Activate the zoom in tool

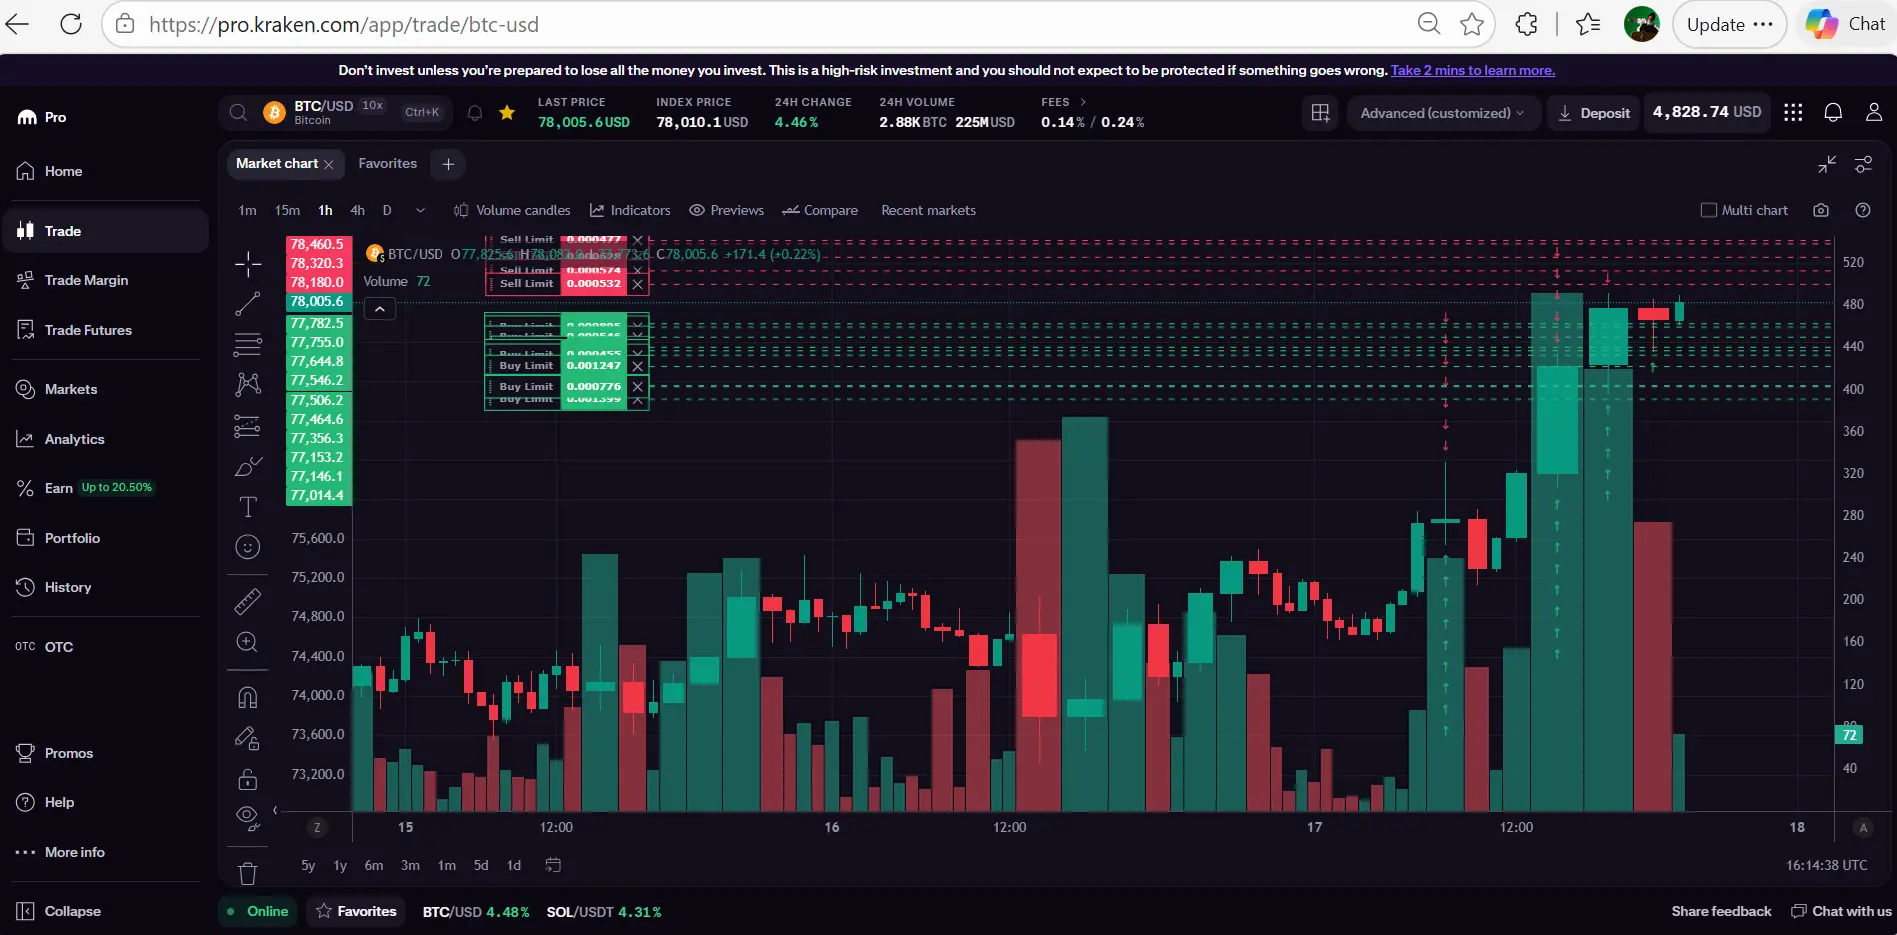pyautogui.click(x=248, y=642)
